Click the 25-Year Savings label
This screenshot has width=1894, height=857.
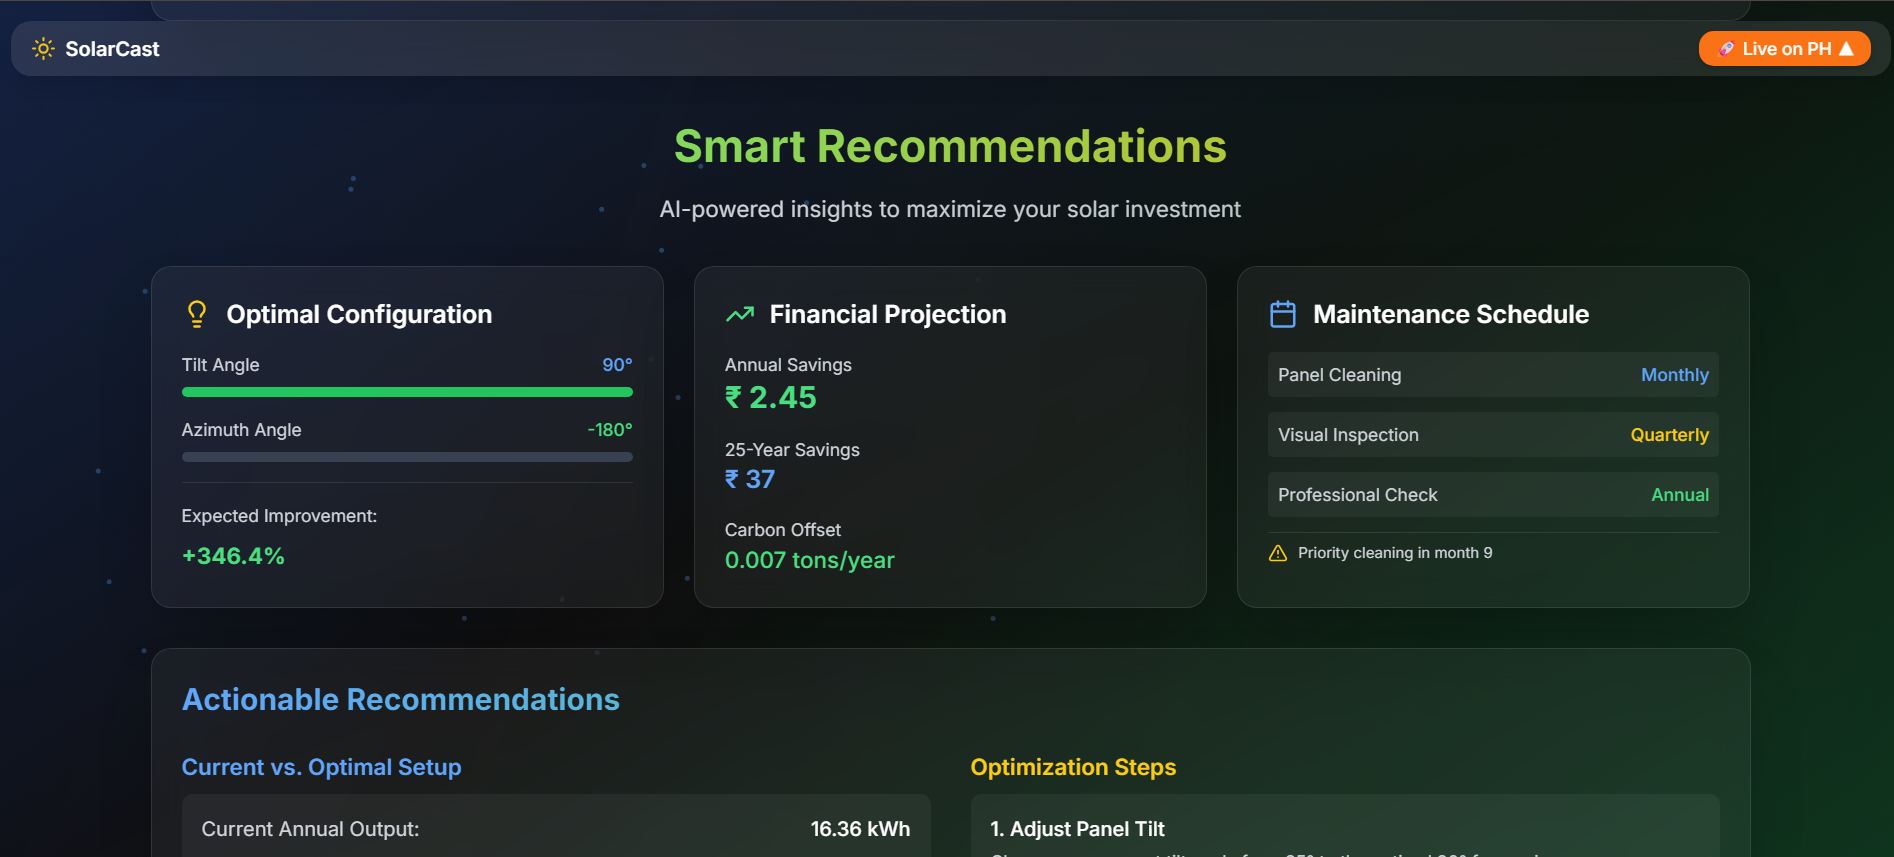click(792, 450)
